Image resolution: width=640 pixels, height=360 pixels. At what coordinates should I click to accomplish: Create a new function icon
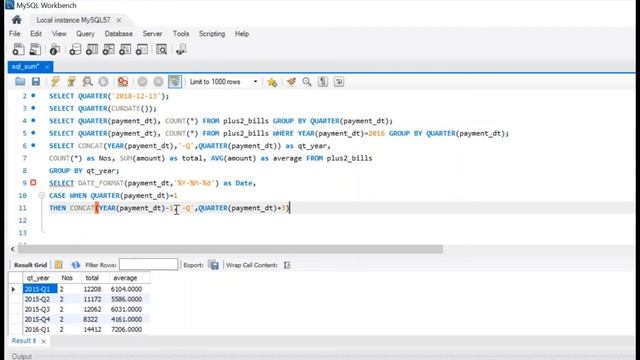point(142,49)
